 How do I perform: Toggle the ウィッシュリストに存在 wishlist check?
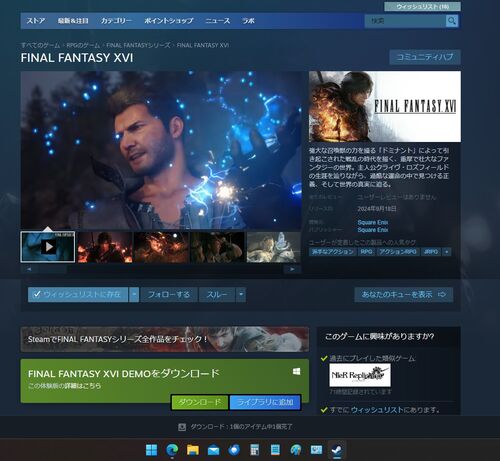point(78,294)
